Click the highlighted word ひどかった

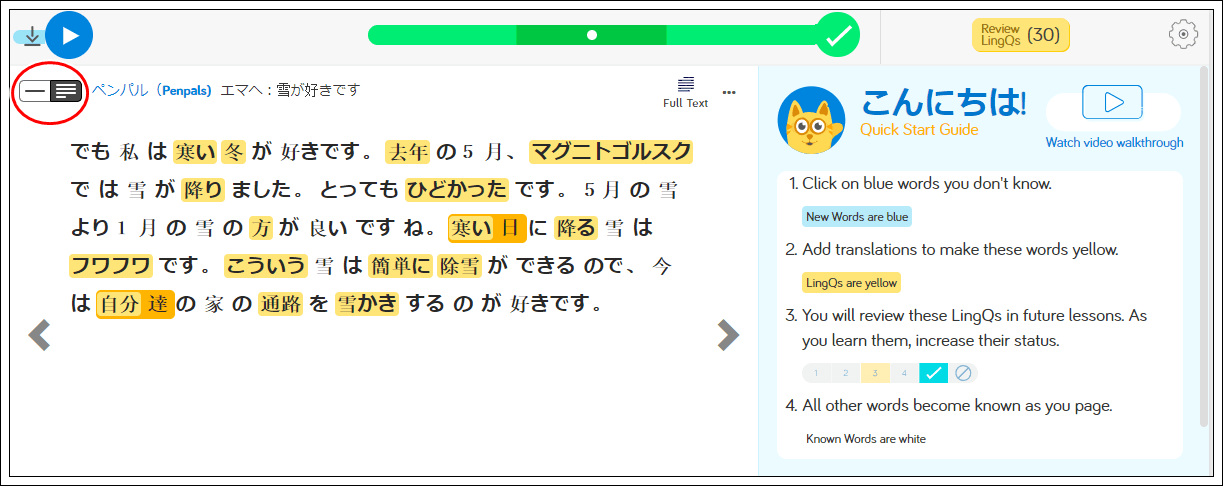[458, 190]
